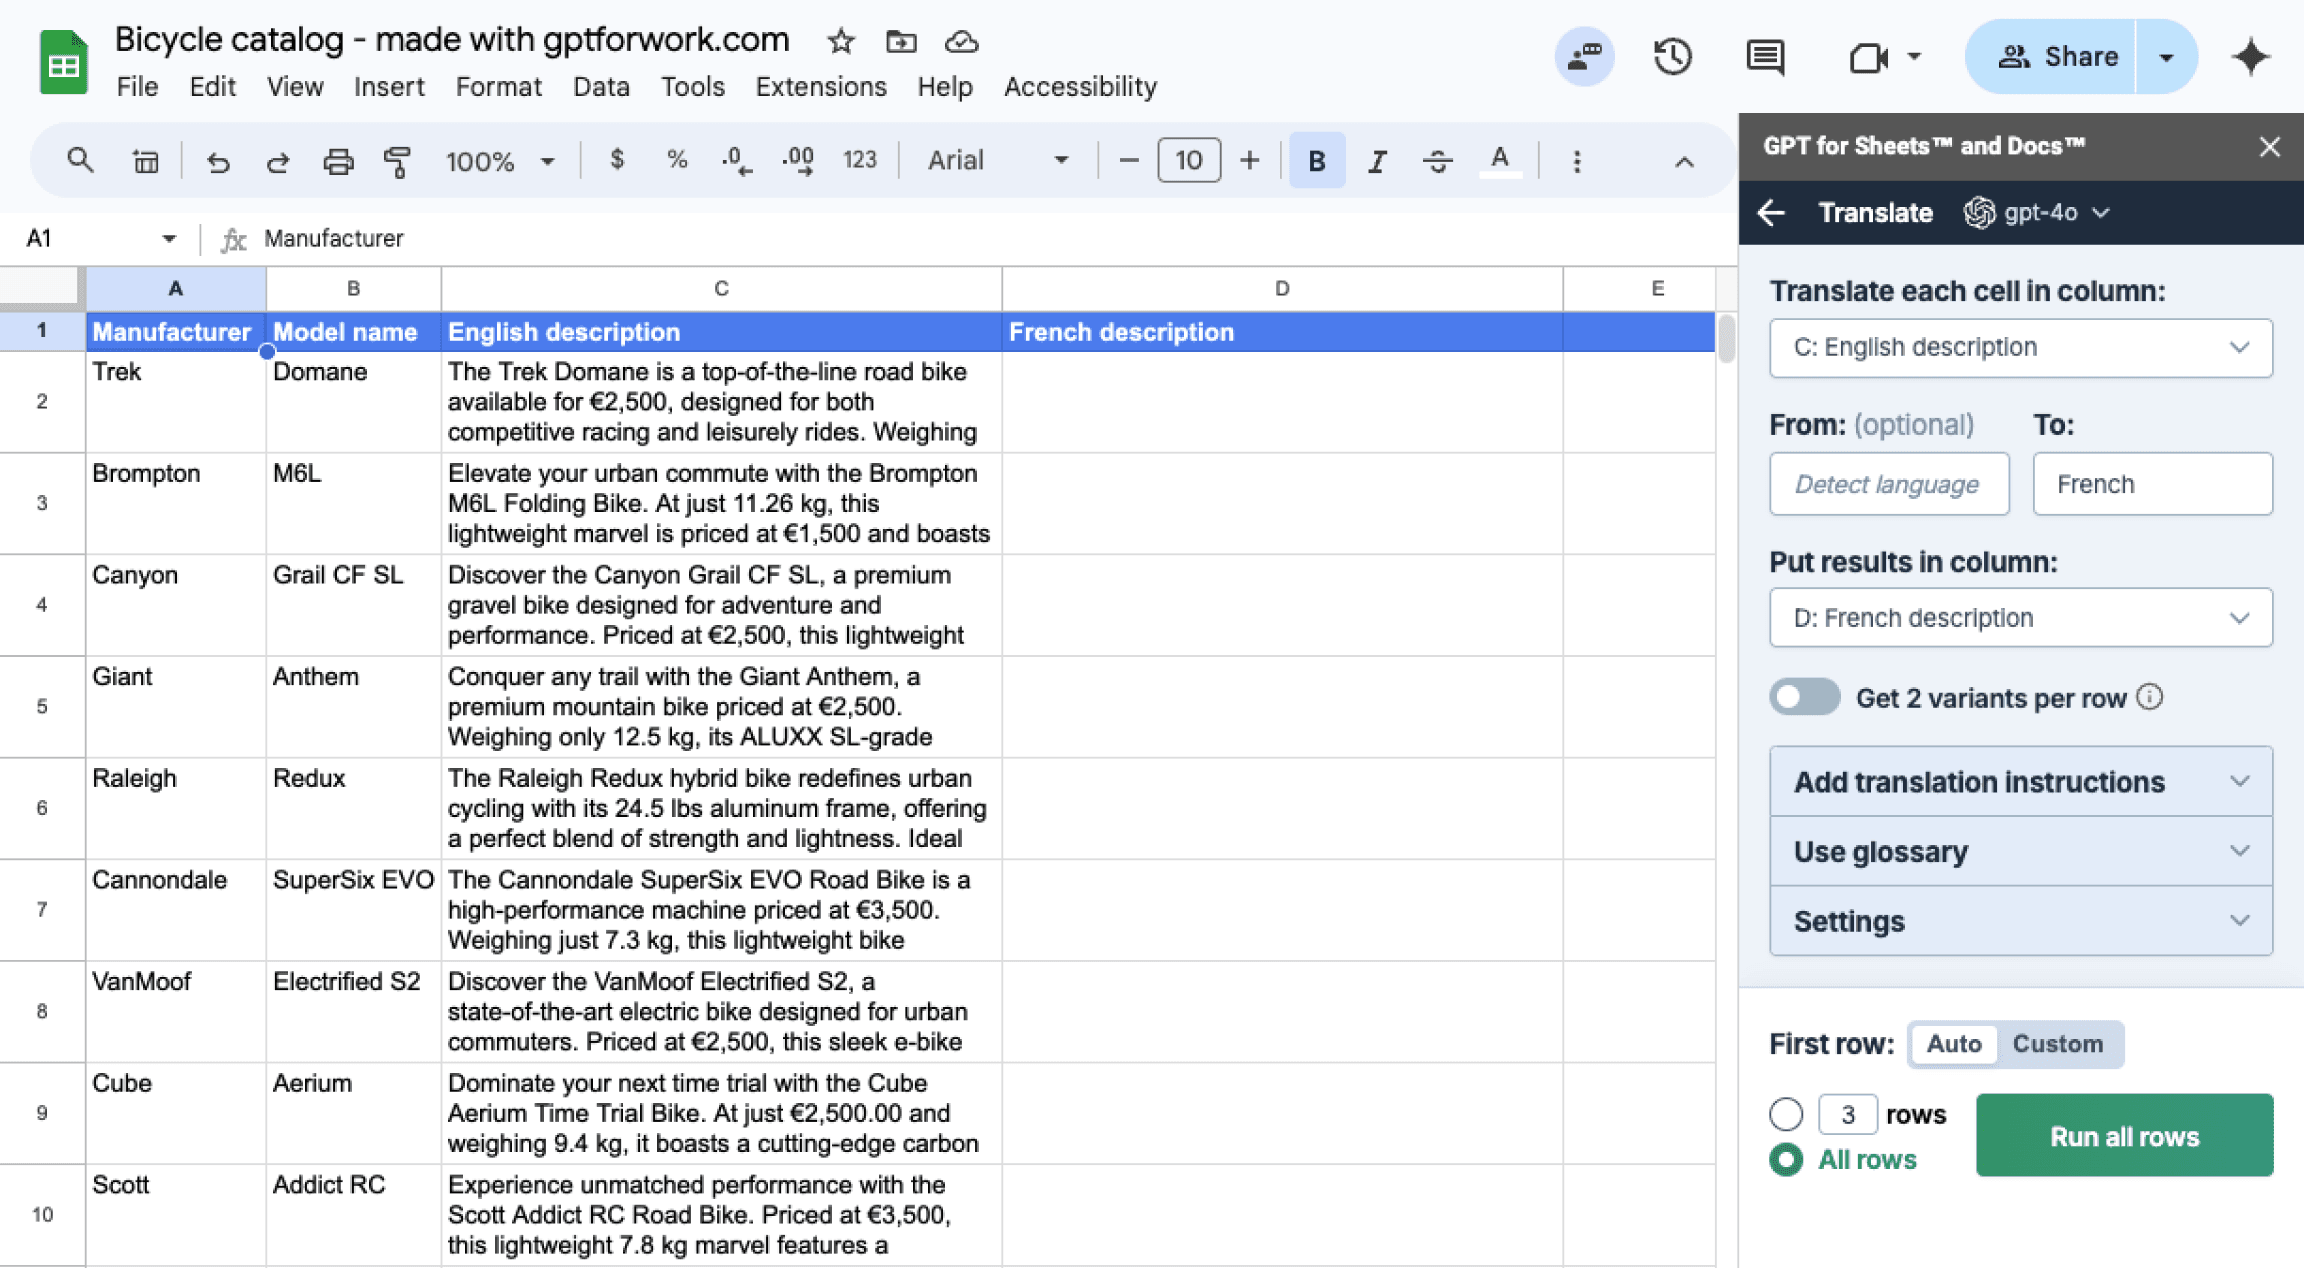Toggle italic formatting
Viewport: 2304px width, 1268px height.
point(1377,160)
